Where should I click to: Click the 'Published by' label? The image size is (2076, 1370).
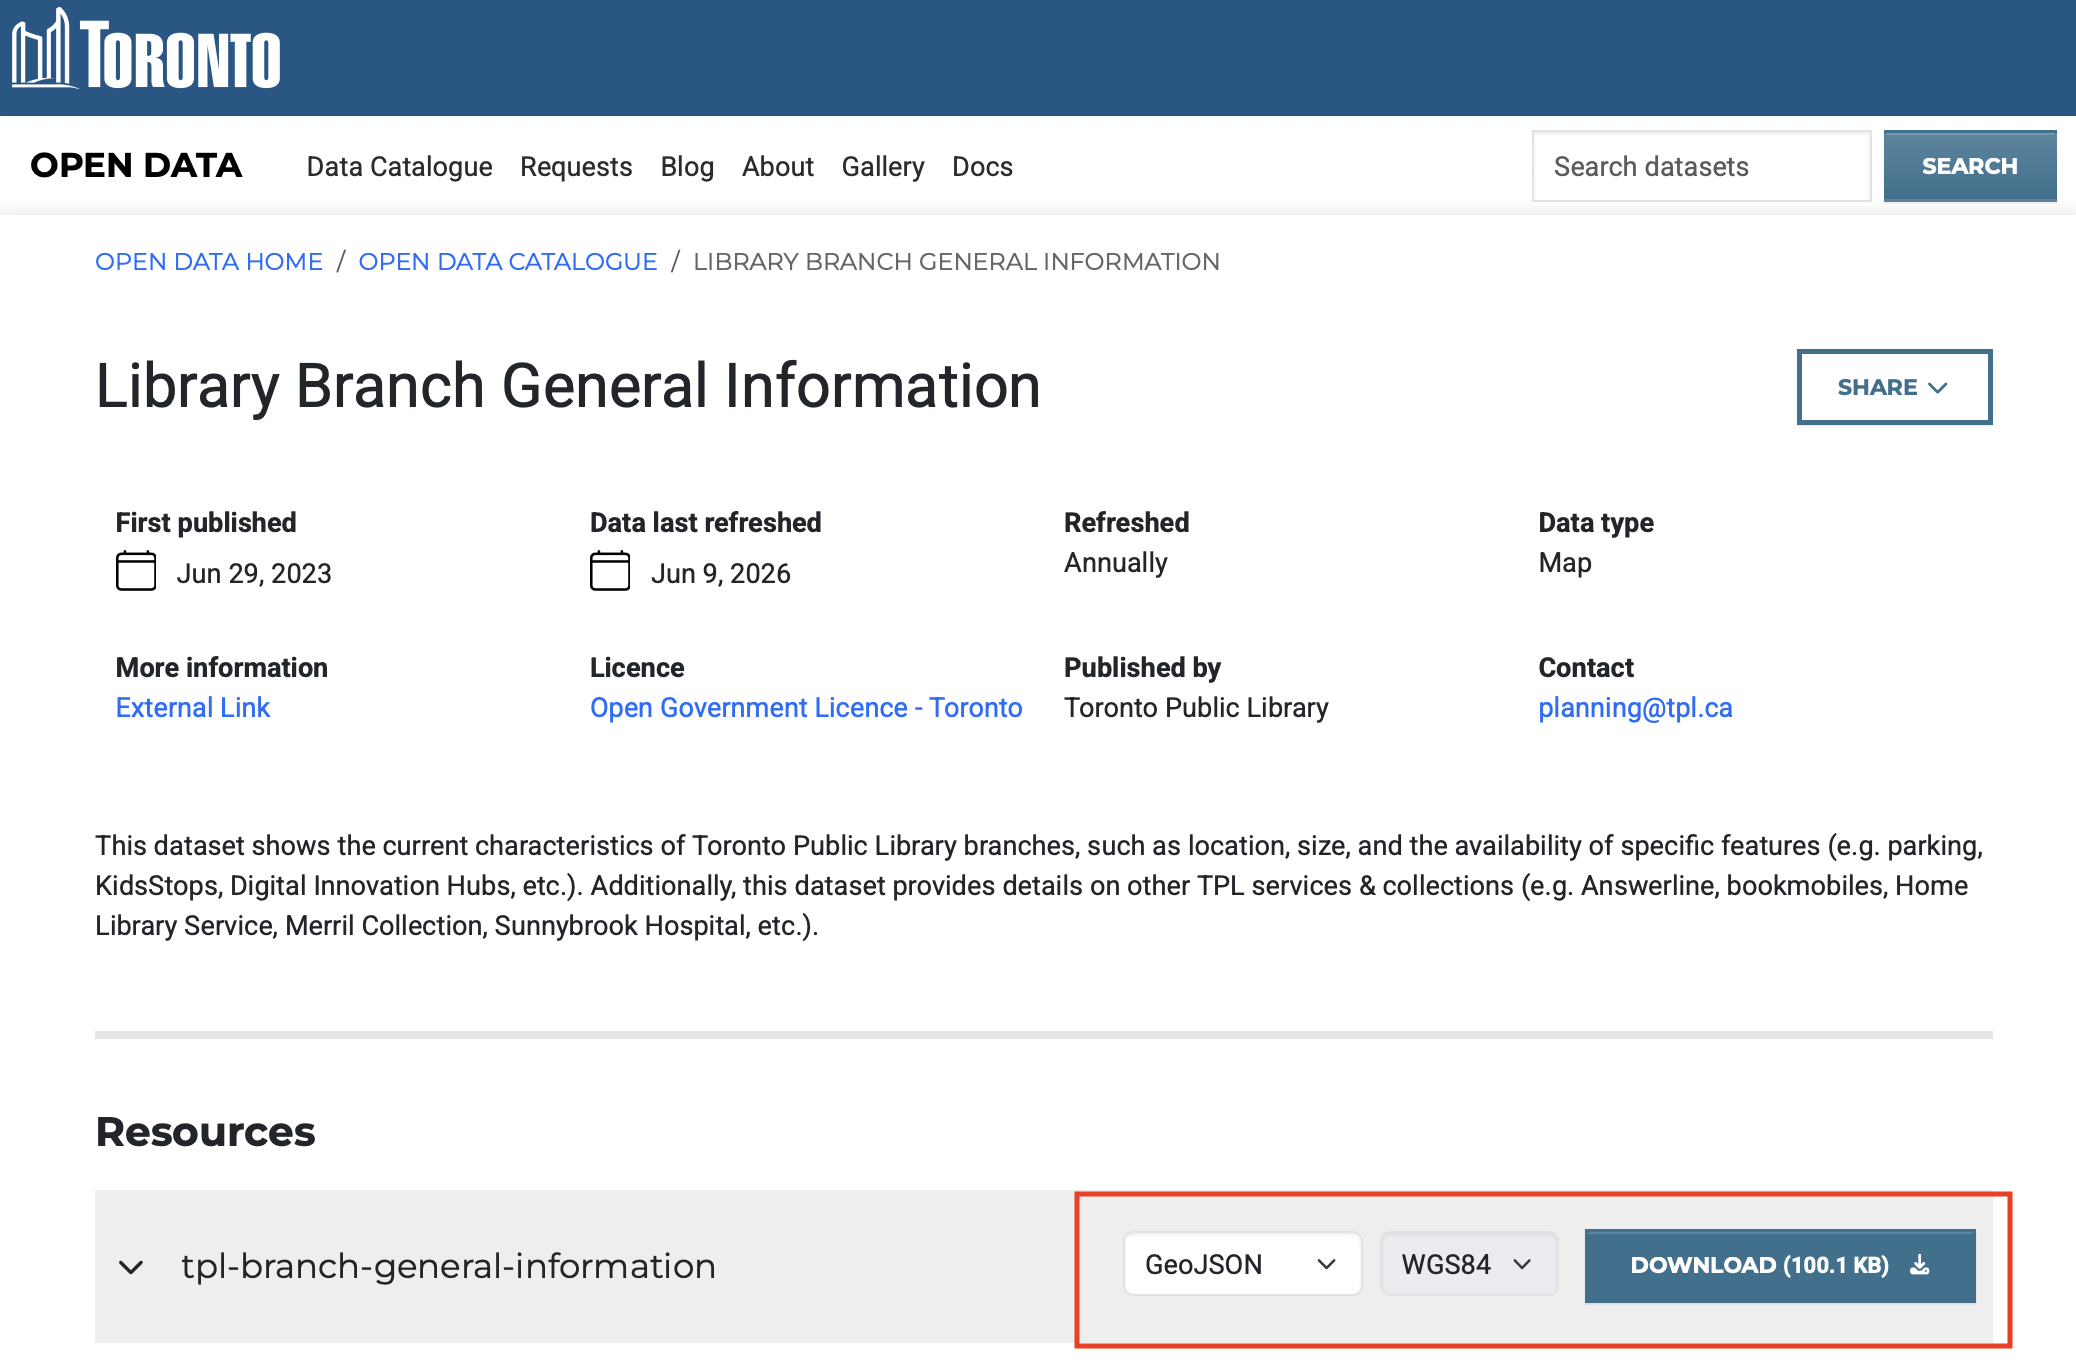(x=1143, y=667)
